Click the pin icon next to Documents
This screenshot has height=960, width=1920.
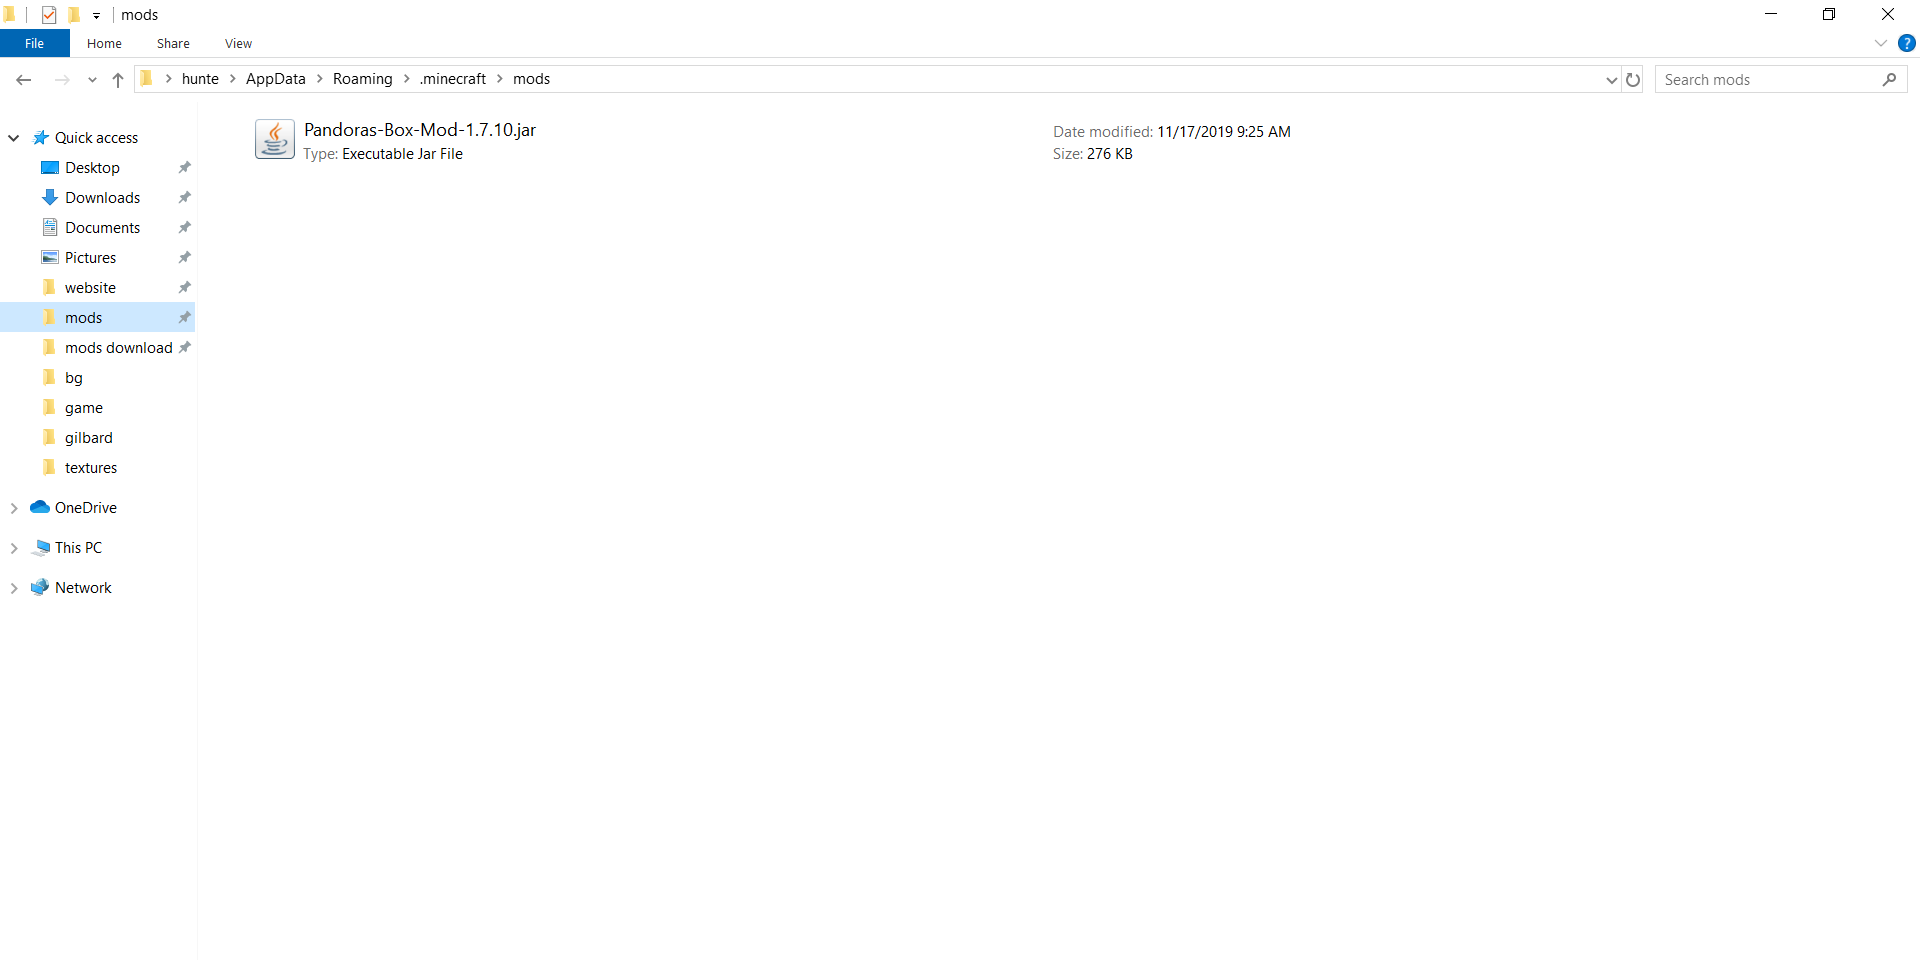(184, 228)
